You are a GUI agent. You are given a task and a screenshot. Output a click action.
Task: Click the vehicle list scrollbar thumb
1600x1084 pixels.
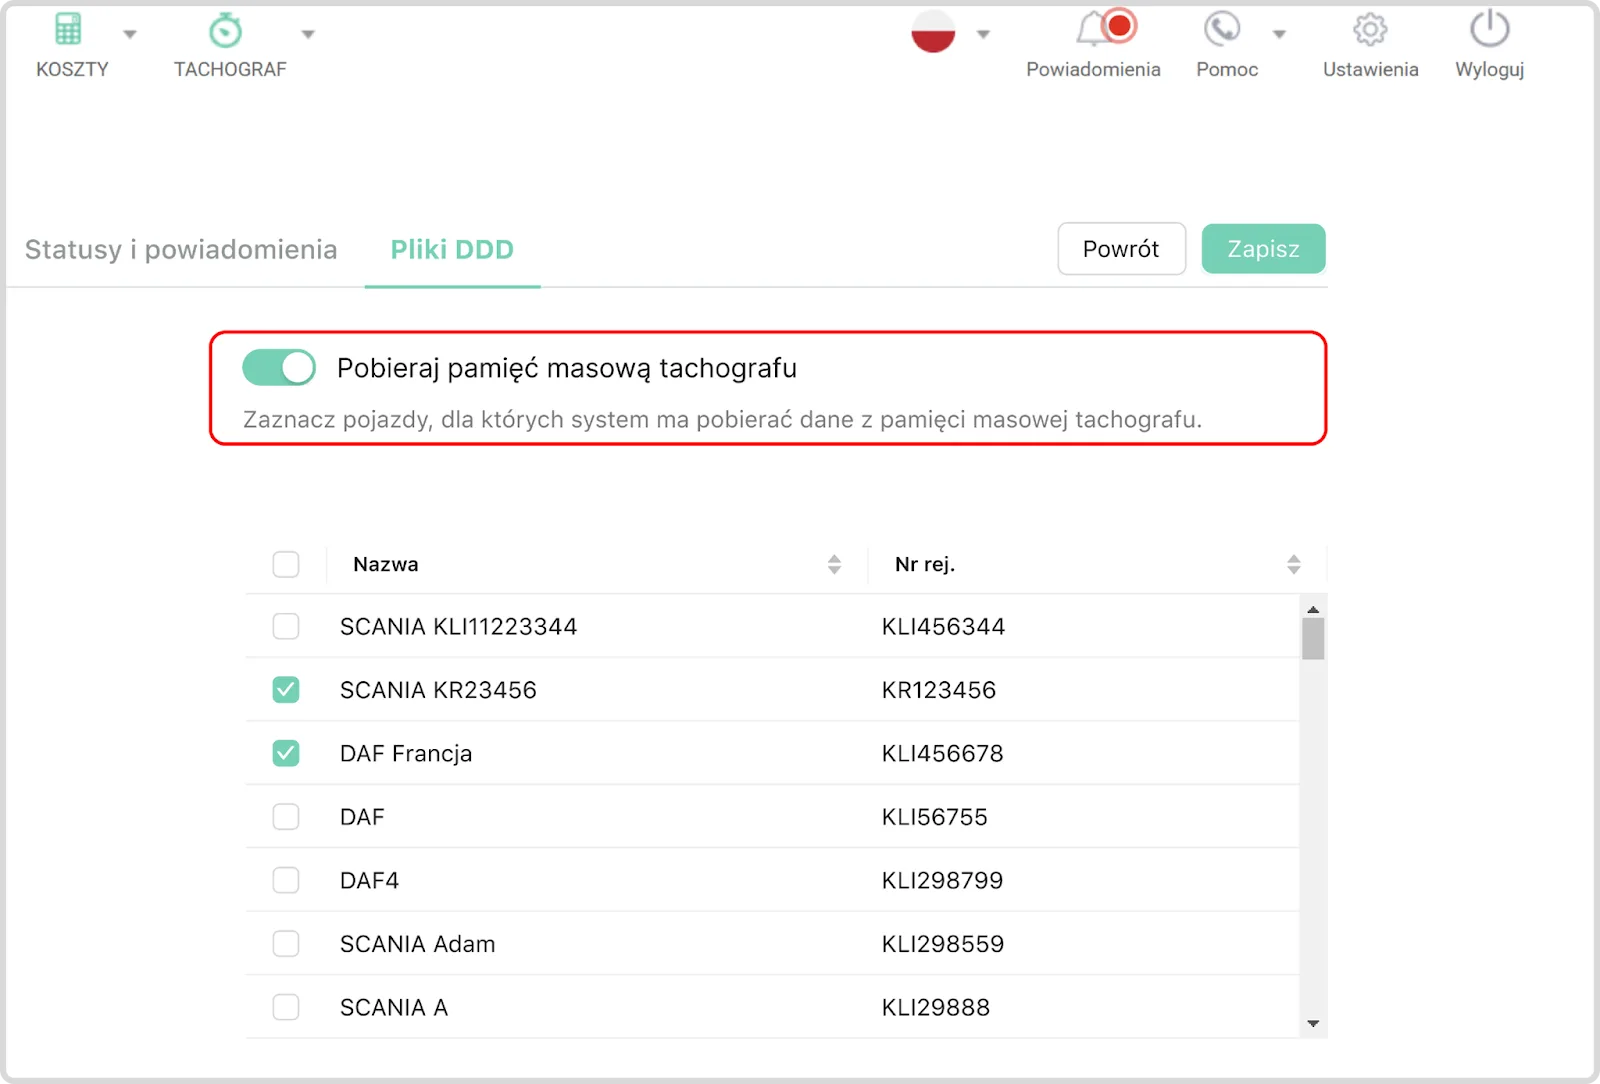coord(1313,639)
